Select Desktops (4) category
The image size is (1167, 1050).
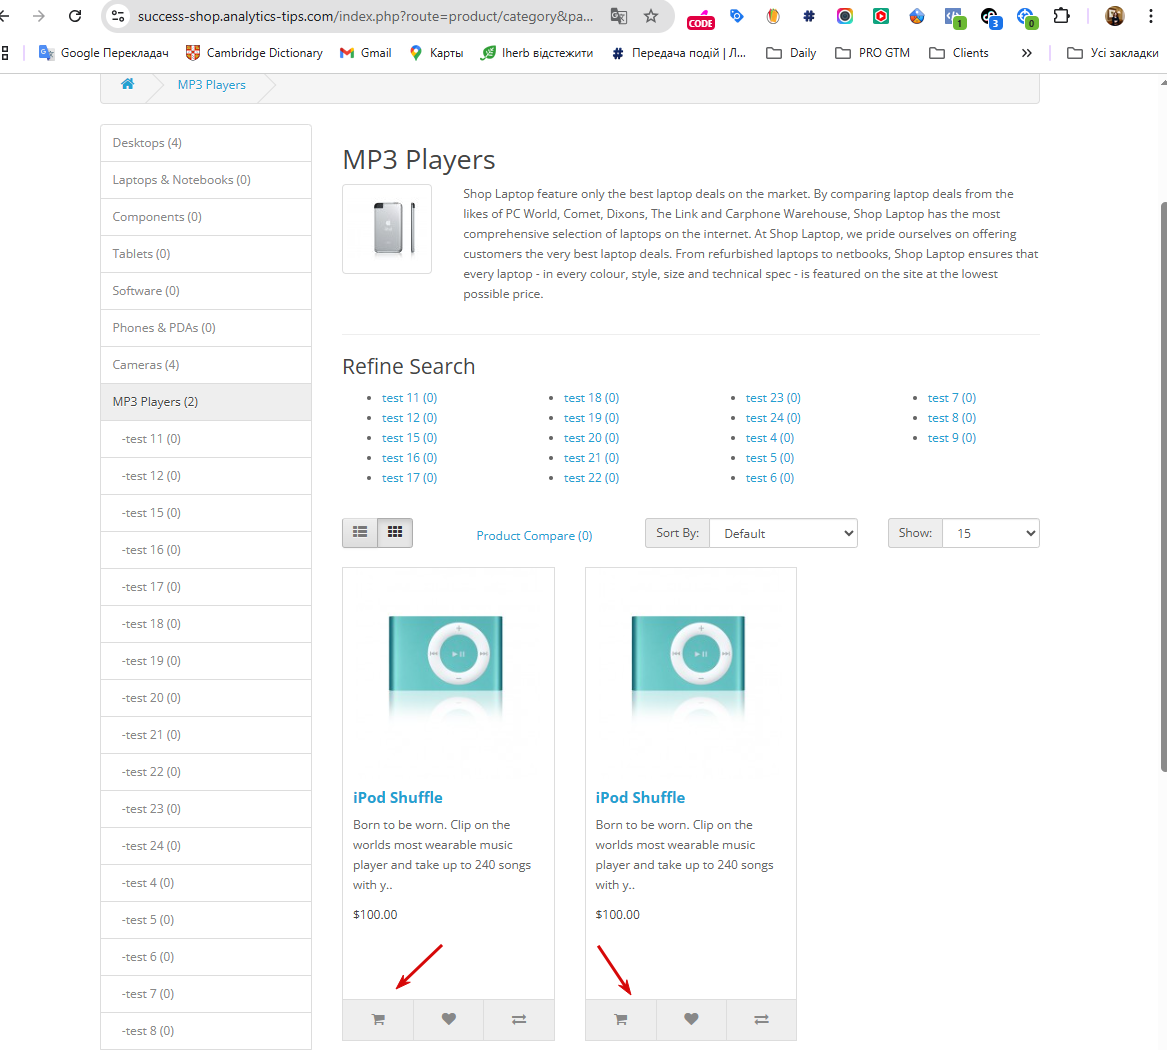(x=206, y=143)
